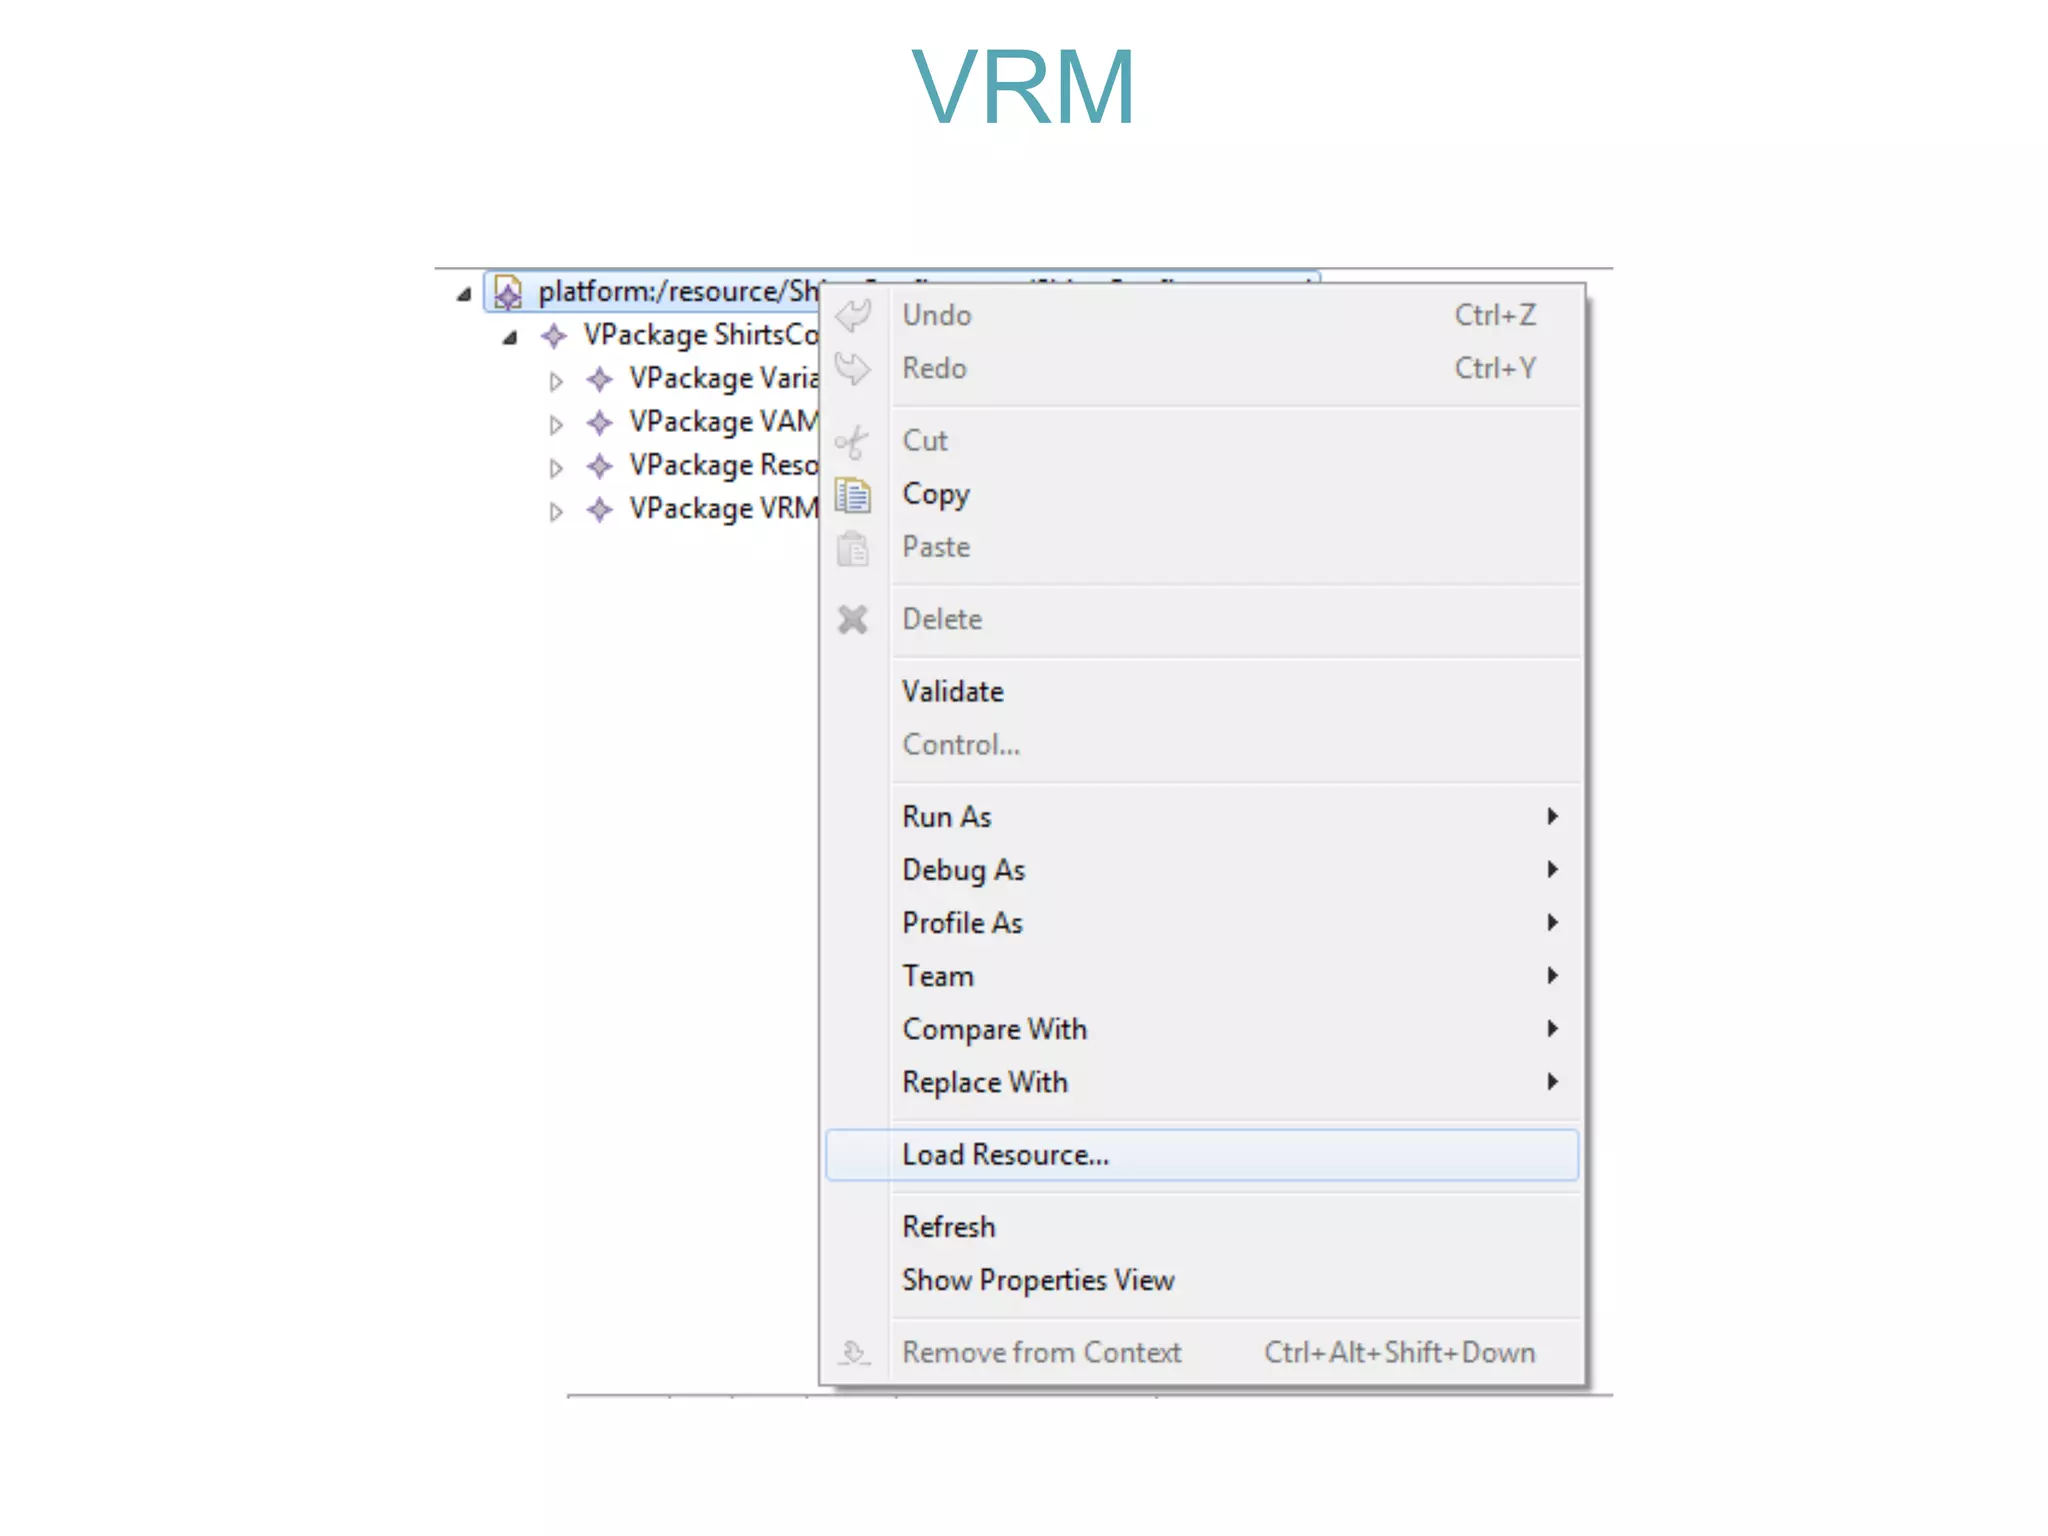Click the VPackage VRM diamond icon

coord(599,510)
